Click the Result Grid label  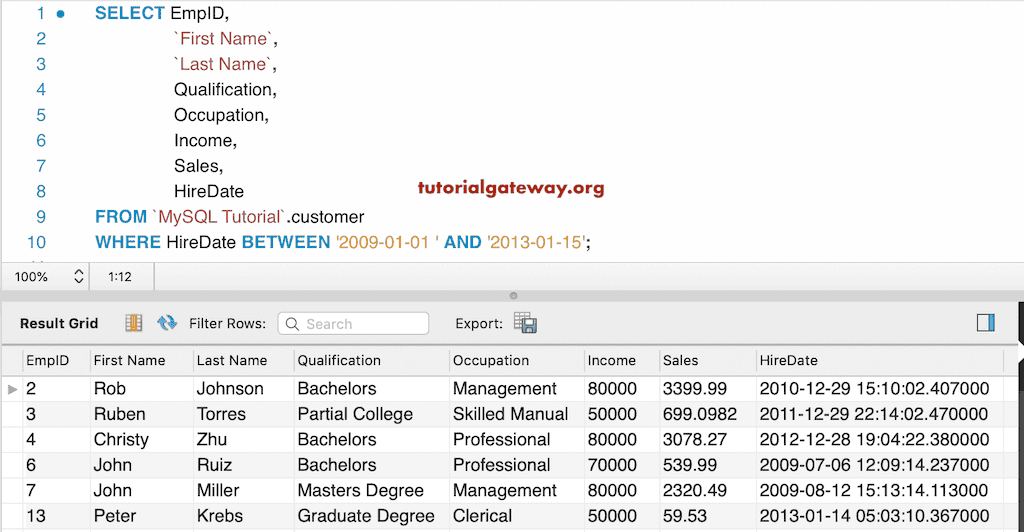(x=59, y=324)
